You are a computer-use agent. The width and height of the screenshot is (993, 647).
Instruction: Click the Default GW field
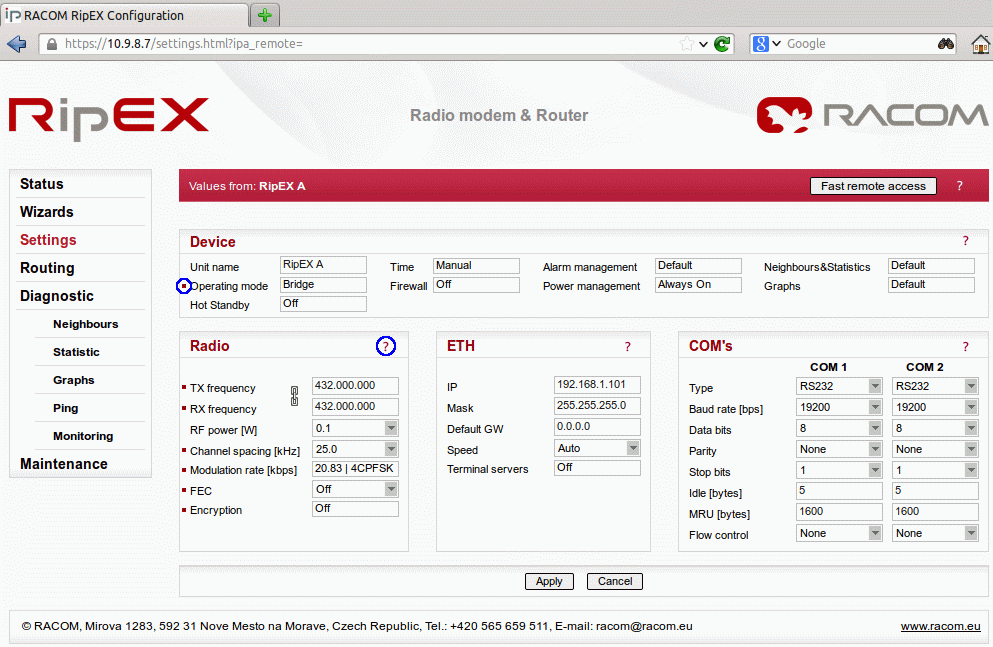pyautogui.click(x=597, y=427)
